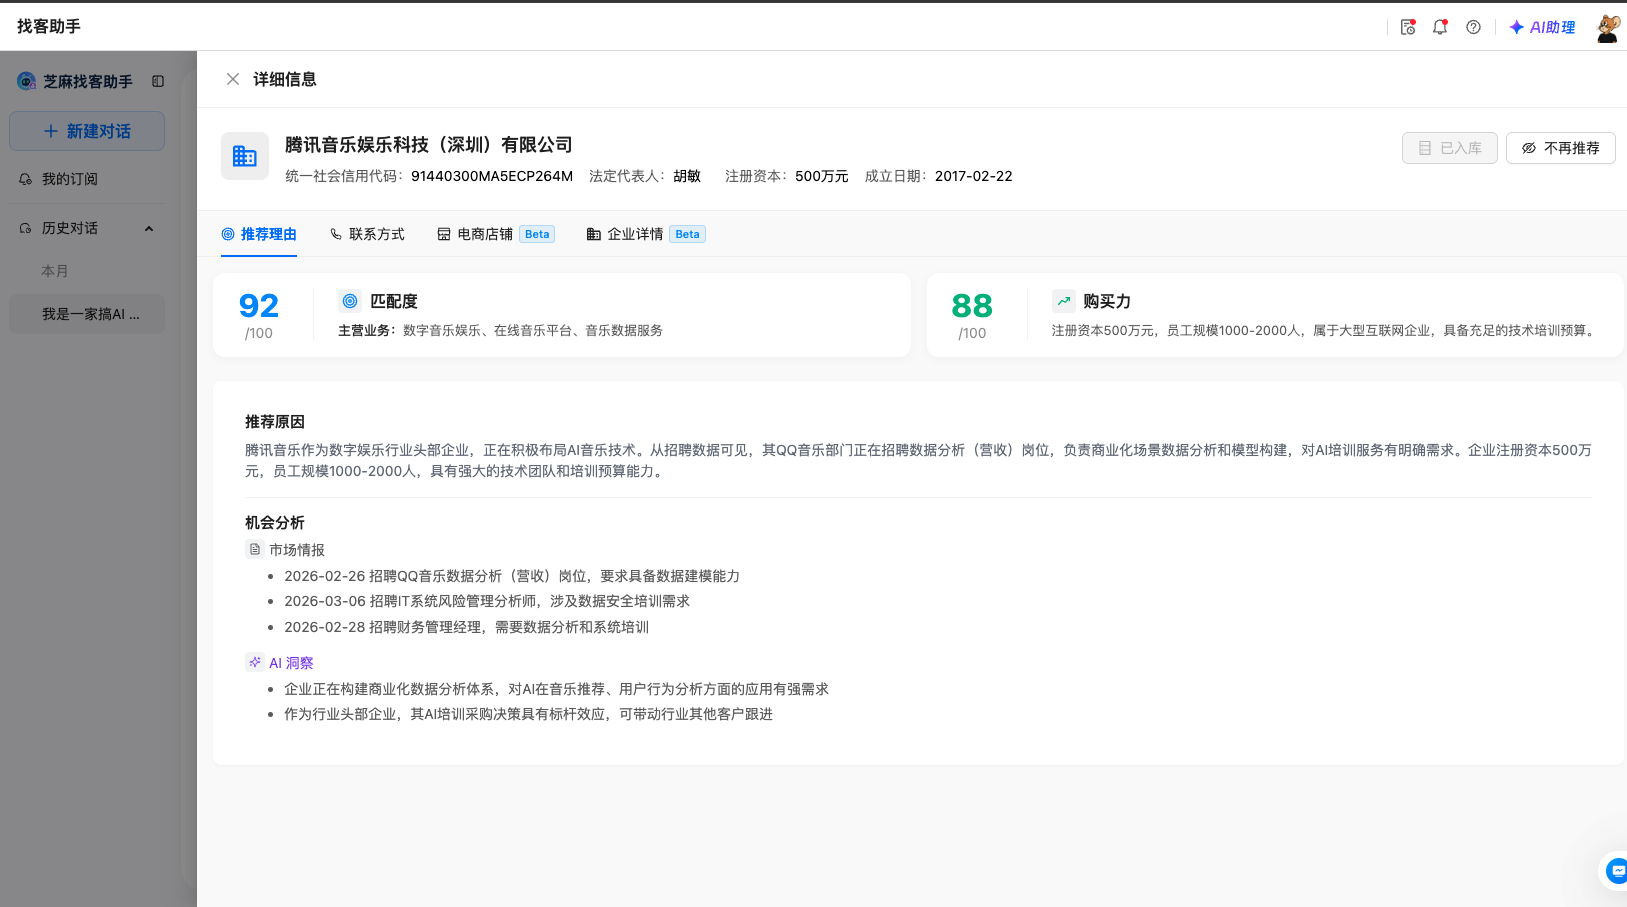The height and width of the screenshot is (907, 1627).
Task: Open the chat support floating button
Action: 1616,872
